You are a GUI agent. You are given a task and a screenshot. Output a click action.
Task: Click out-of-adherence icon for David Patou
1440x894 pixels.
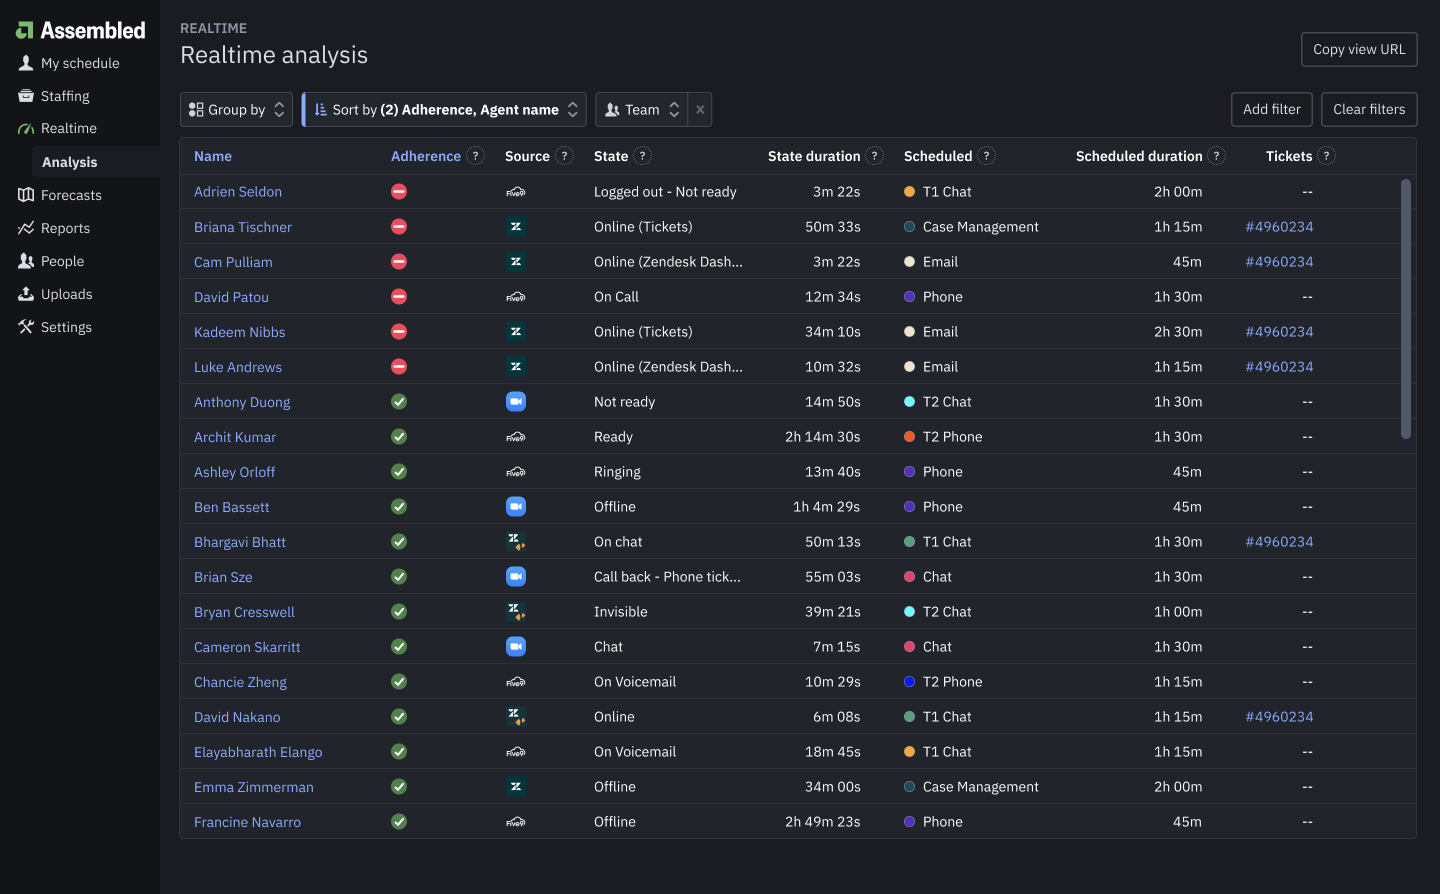pos(399,297)
